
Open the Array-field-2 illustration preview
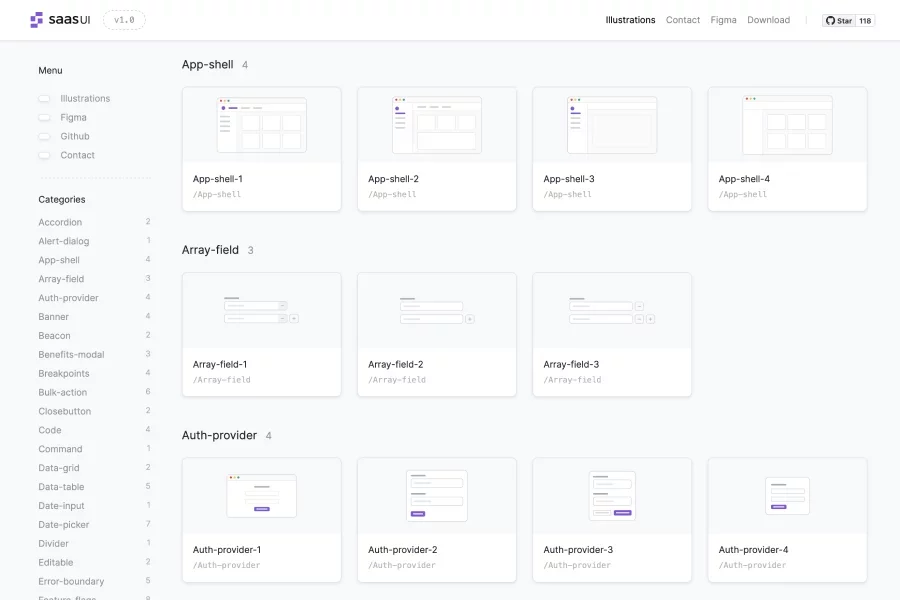pyautogui.click(x=436, y=311)
